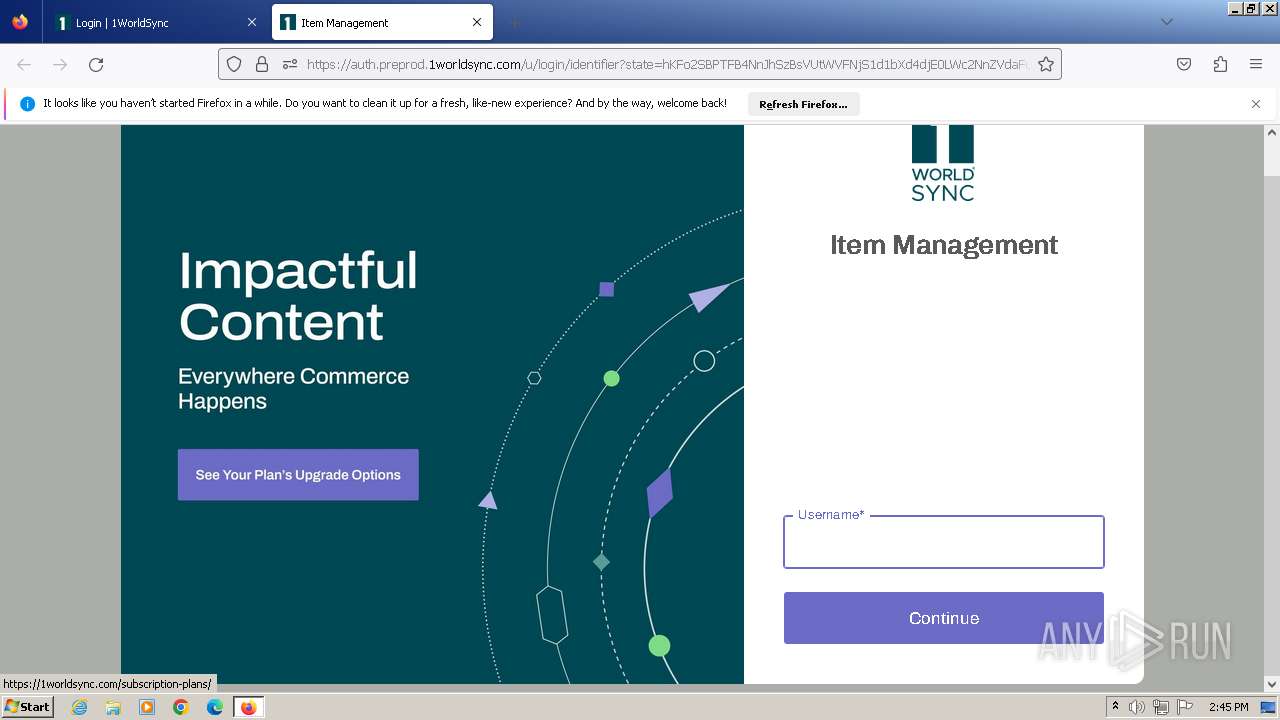Go forward with the forward arrow
The image size is (1280, 720).
[60, 64]
